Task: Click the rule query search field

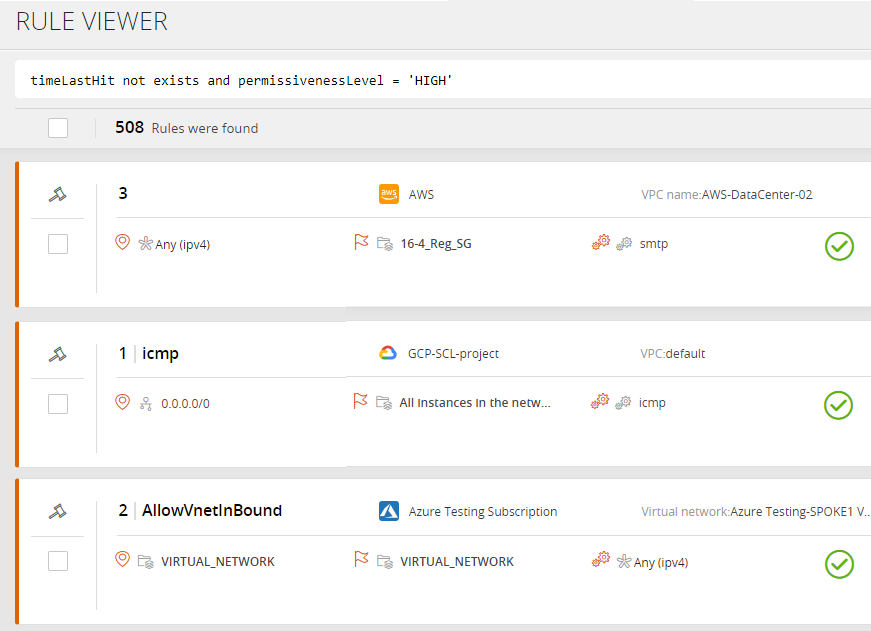Action: tap(440, 80)
